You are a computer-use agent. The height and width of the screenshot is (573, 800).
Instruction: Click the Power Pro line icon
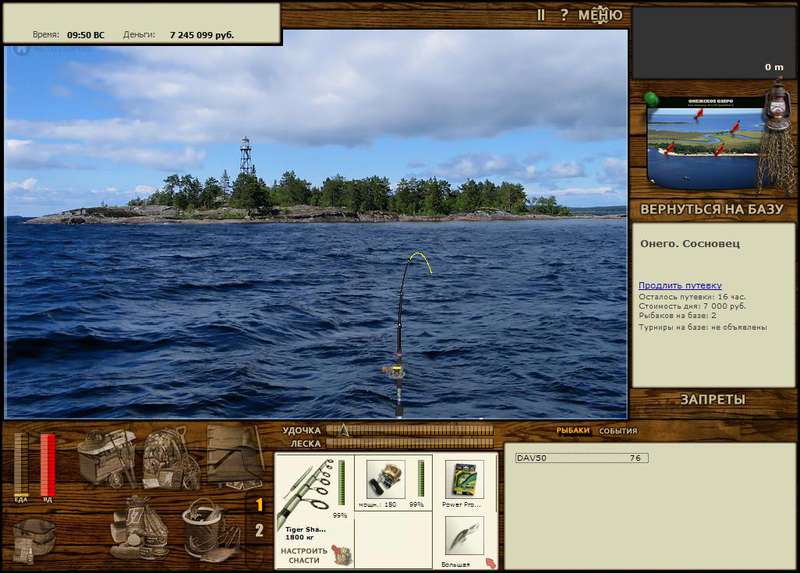click(464, 480)
